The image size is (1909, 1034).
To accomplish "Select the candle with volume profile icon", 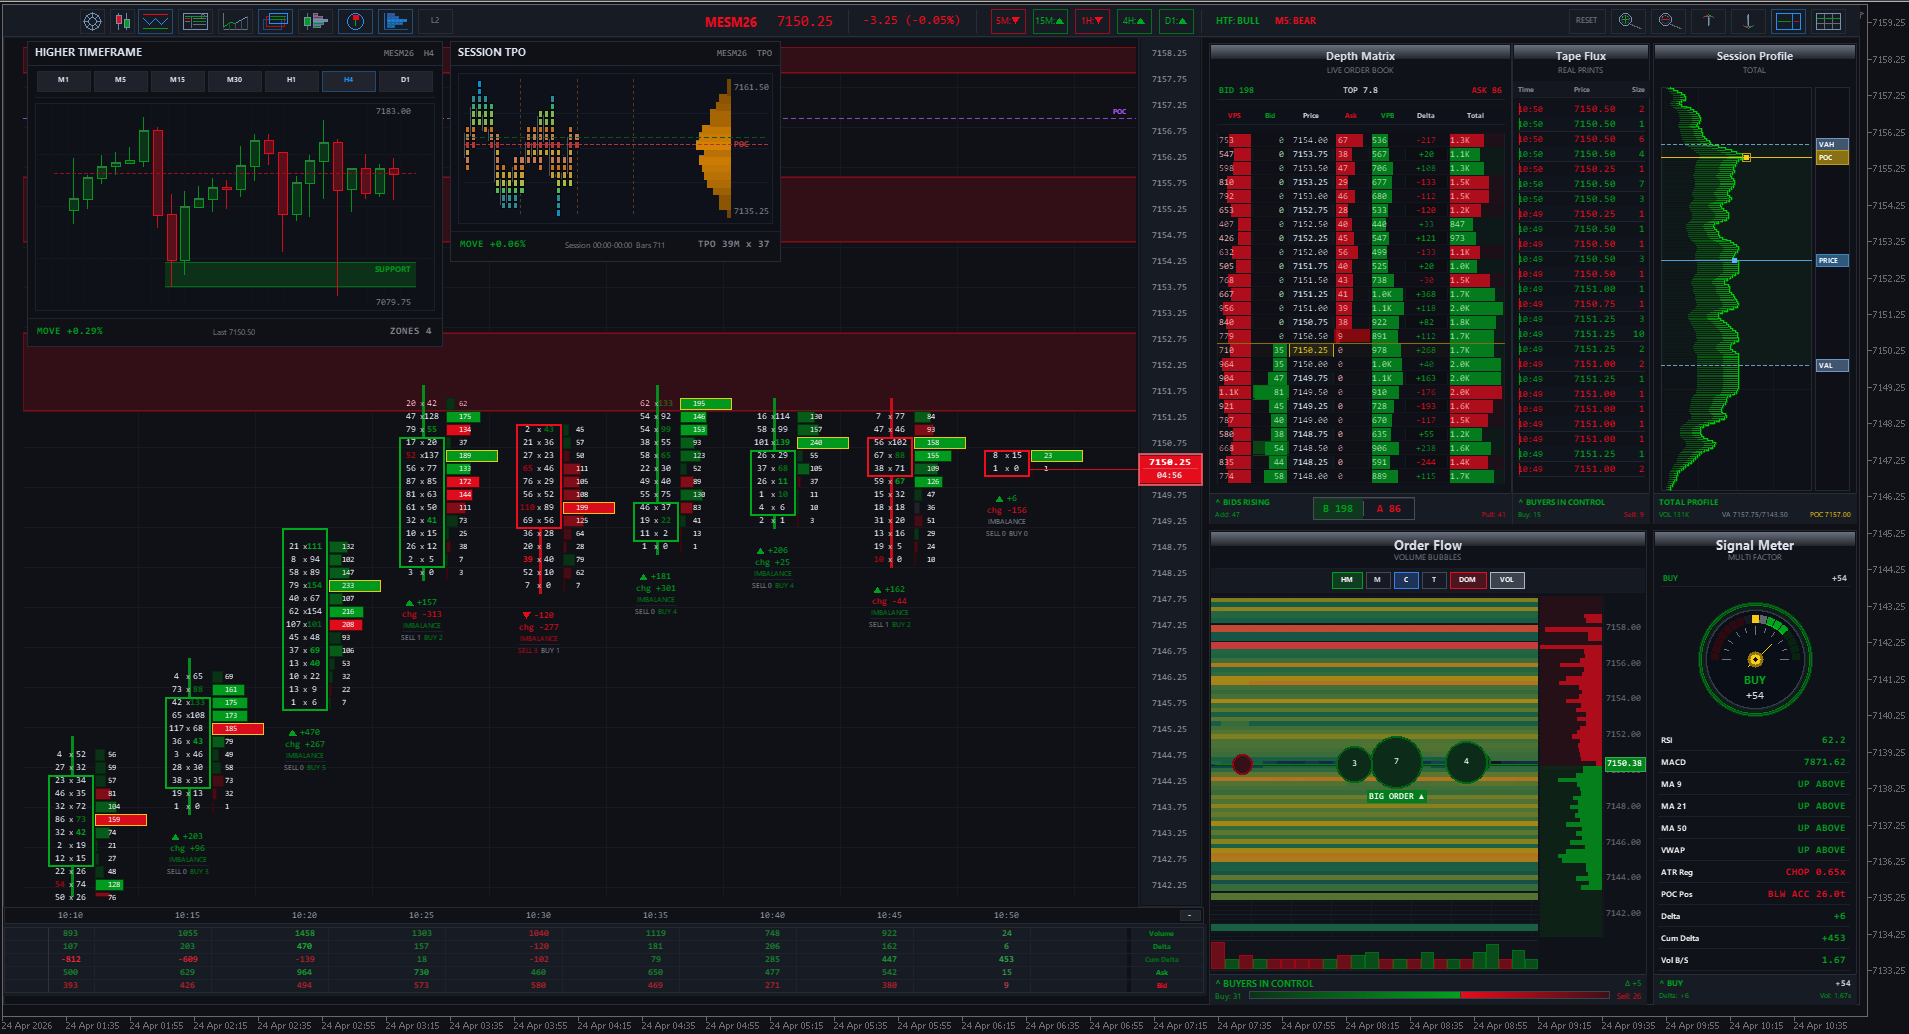I will tap(315, 21).
